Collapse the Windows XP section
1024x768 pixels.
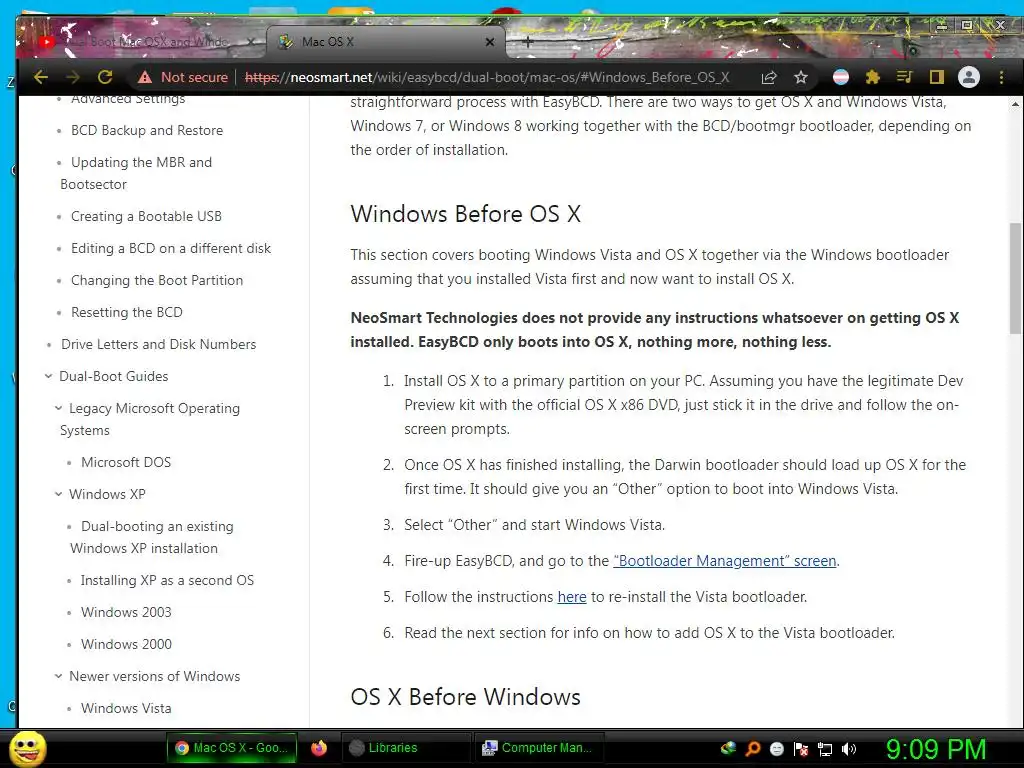pos(58,494)
